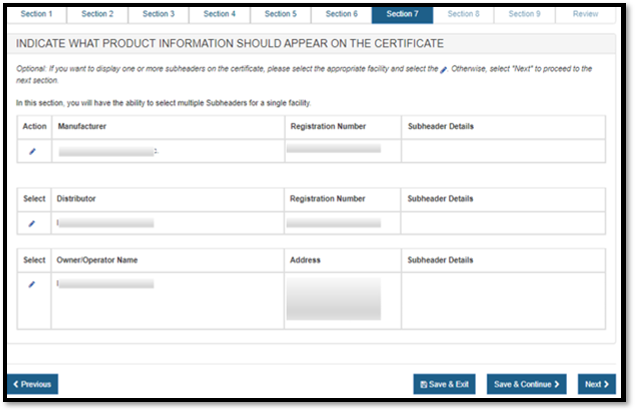Switch to Section 2 tab
635x411 pixels.
(x=97, y=14)
